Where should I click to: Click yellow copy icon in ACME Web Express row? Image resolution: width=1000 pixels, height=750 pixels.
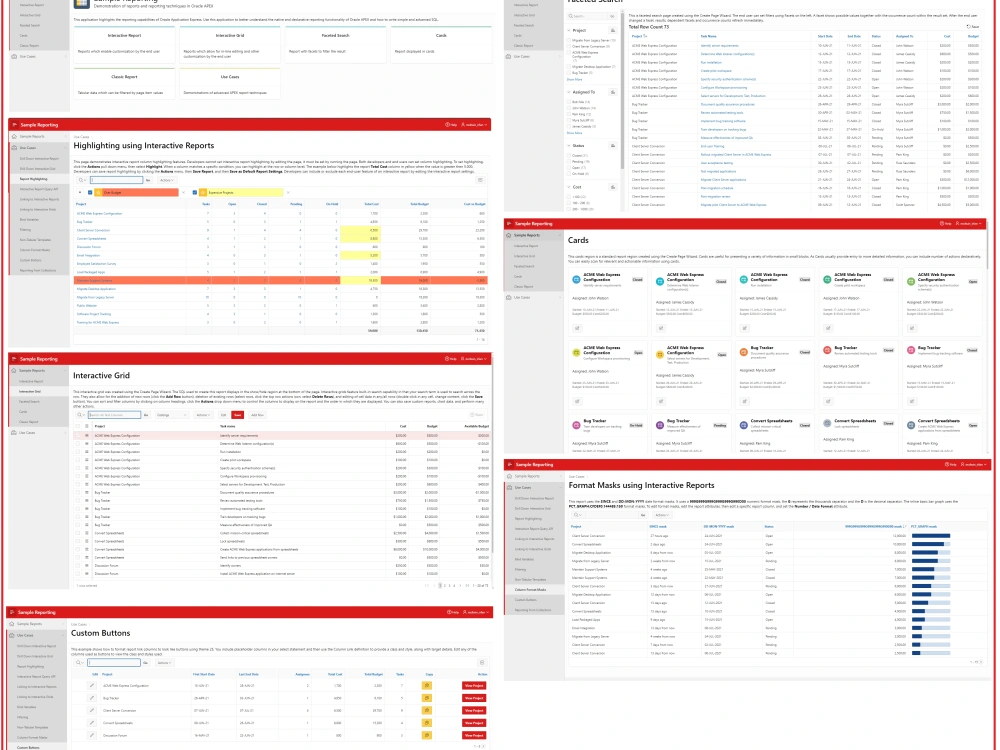coord(427,686)
